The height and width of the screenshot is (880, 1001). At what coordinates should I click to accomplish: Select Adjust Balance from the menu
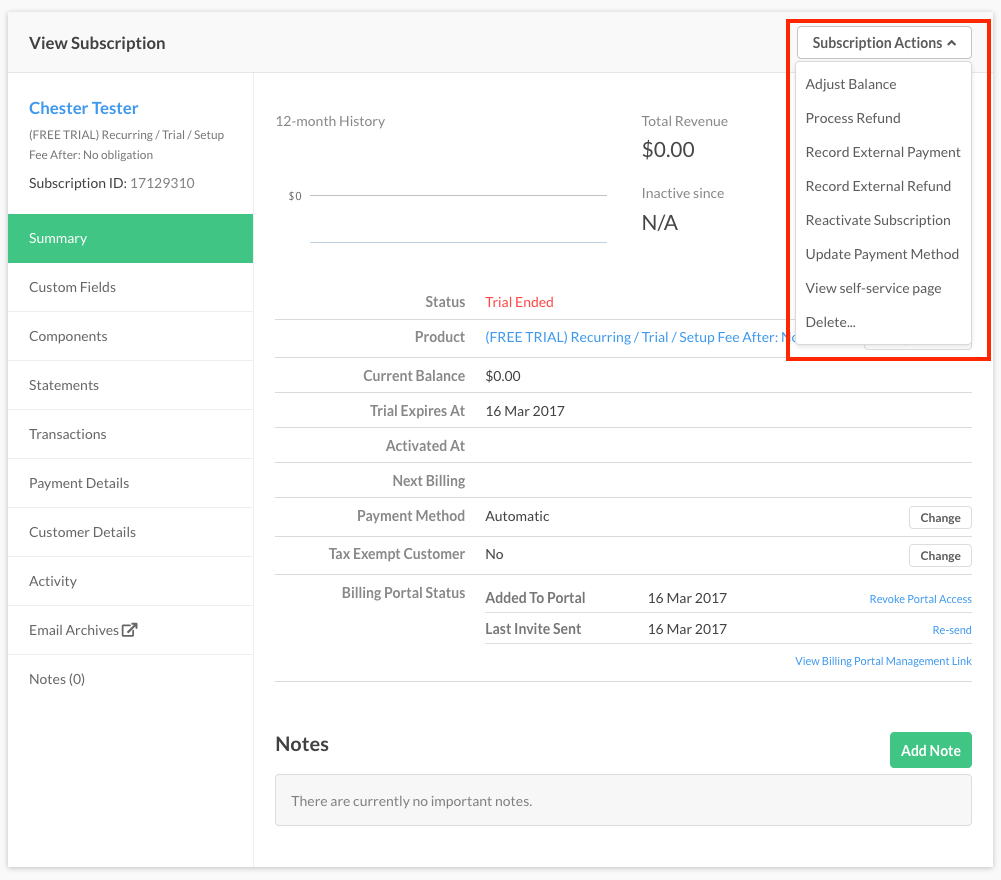coord(851,84)
